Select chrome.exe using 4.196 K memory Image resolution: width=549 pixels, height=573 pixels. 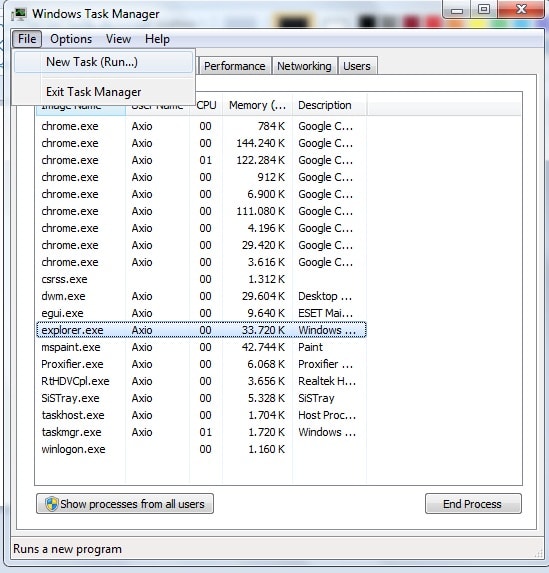coord(201,228)
